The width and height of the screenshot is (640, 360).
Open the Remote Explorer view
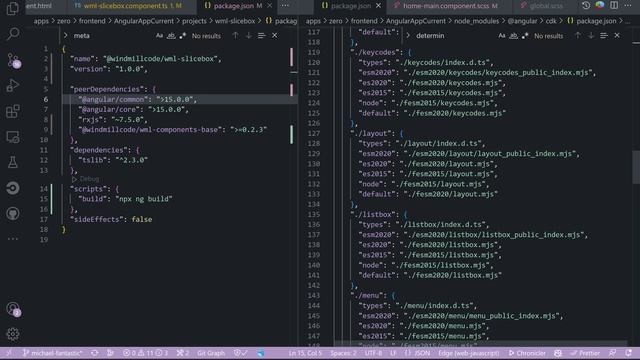[x=13, y=137]
